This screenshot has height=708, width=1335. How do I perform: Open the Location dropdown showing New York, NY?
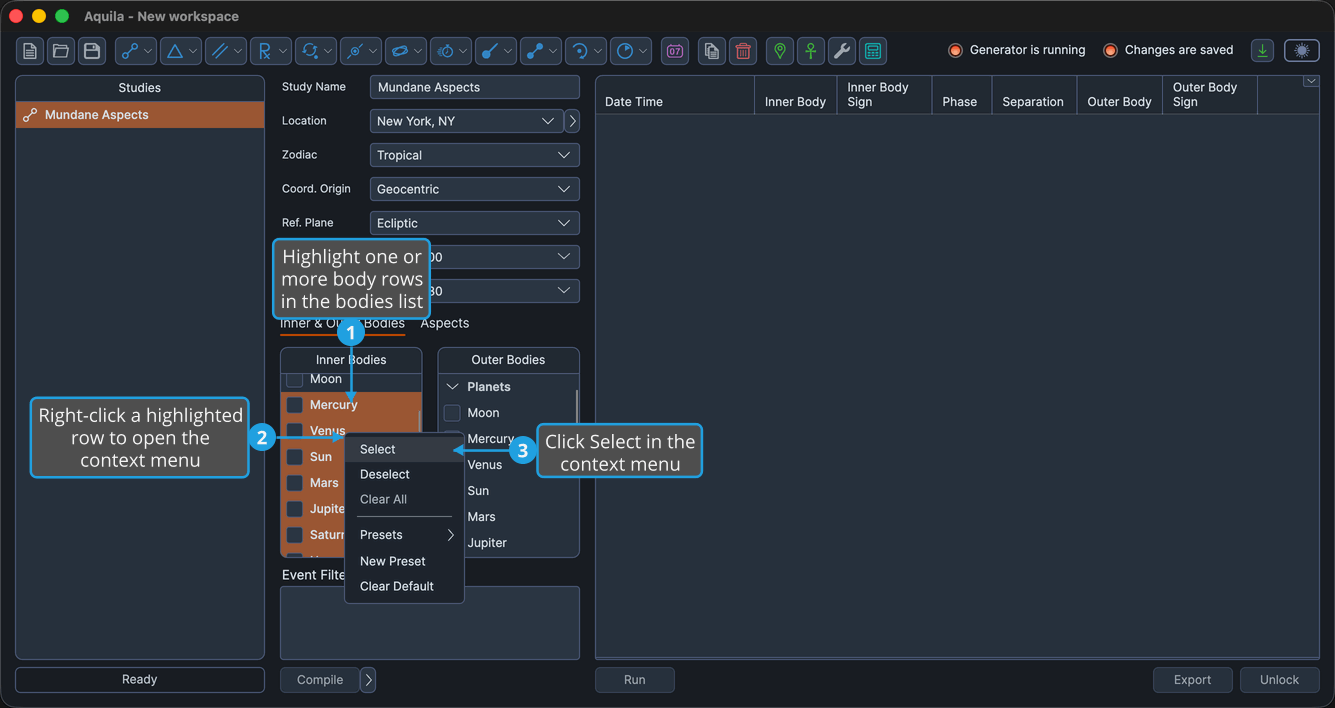pyautogui.click(x=466, y=121)
